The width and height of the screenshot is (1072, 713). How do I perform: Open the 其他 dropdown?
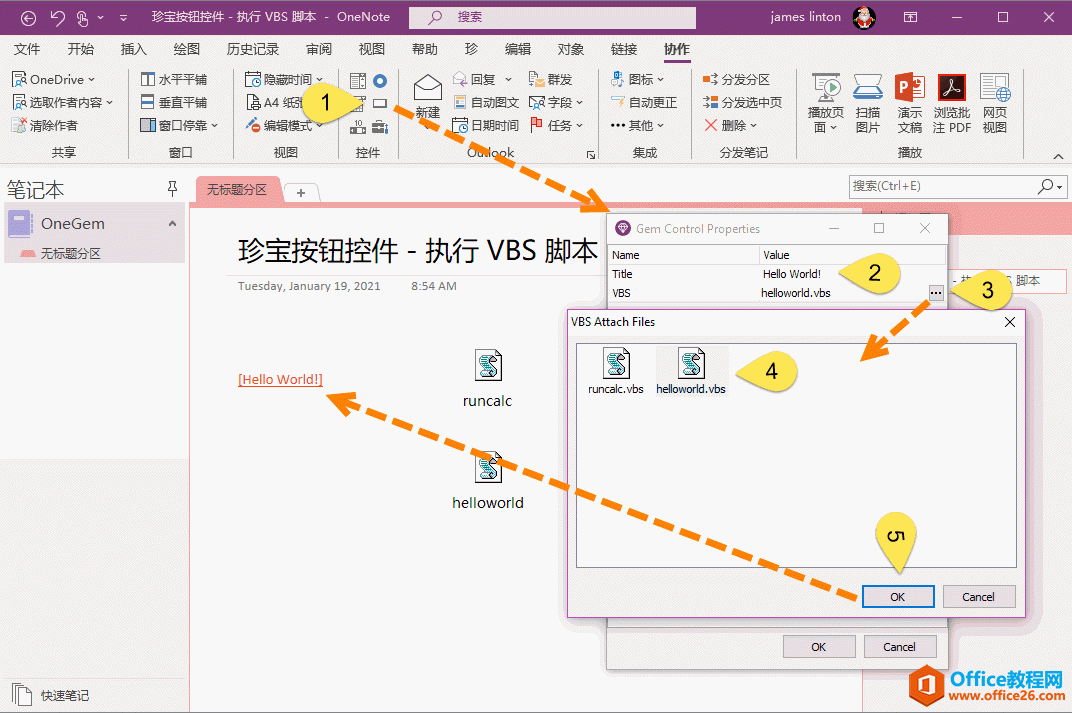click(x=660, y=126)
